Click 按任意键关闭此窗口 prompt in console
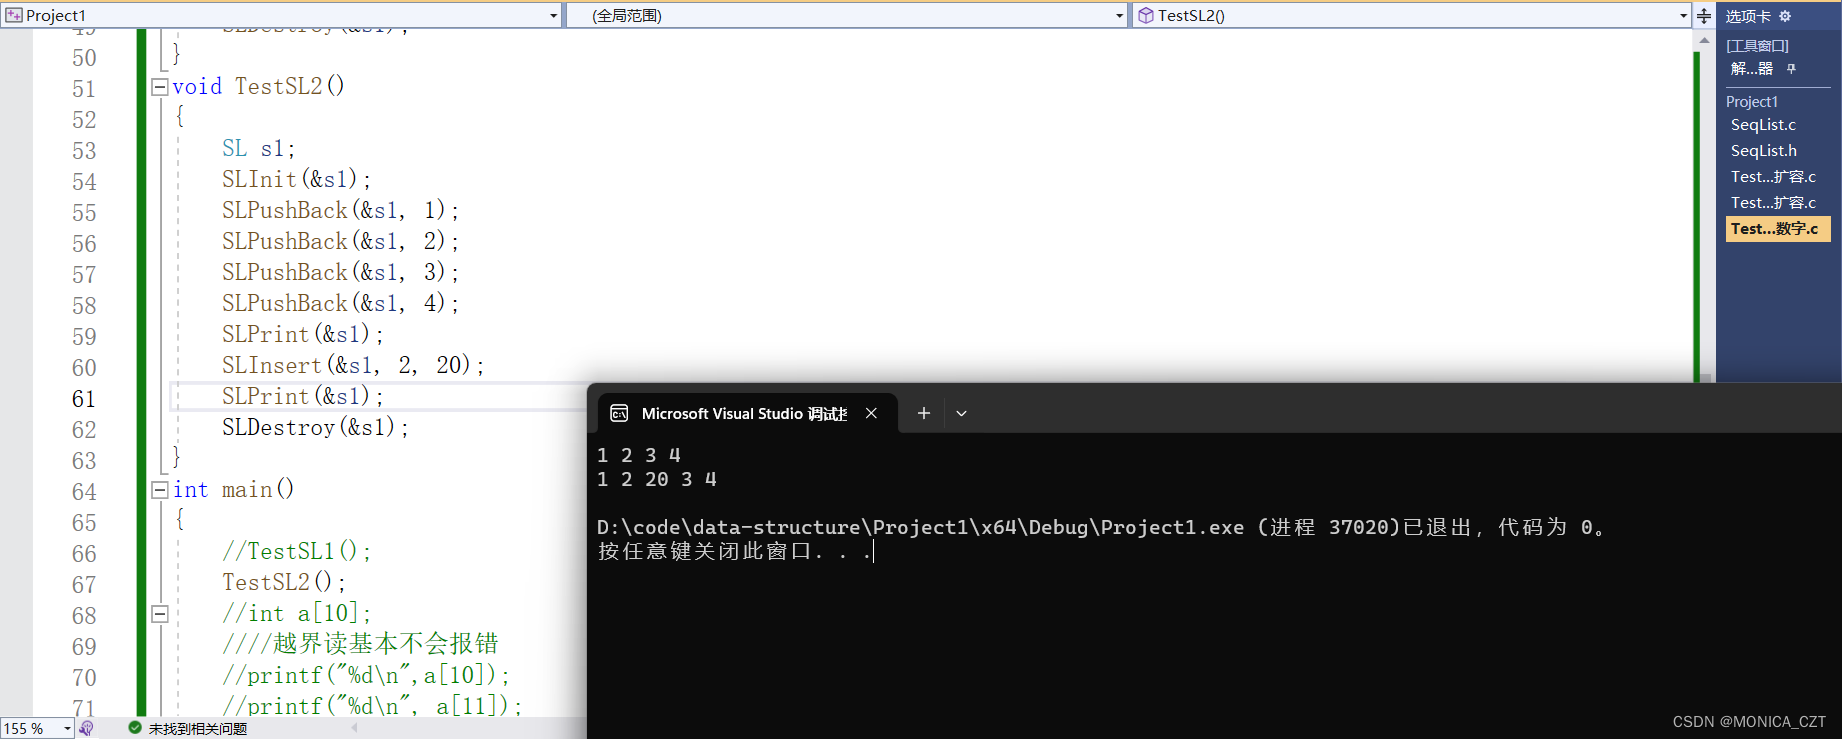 [735, 551]
